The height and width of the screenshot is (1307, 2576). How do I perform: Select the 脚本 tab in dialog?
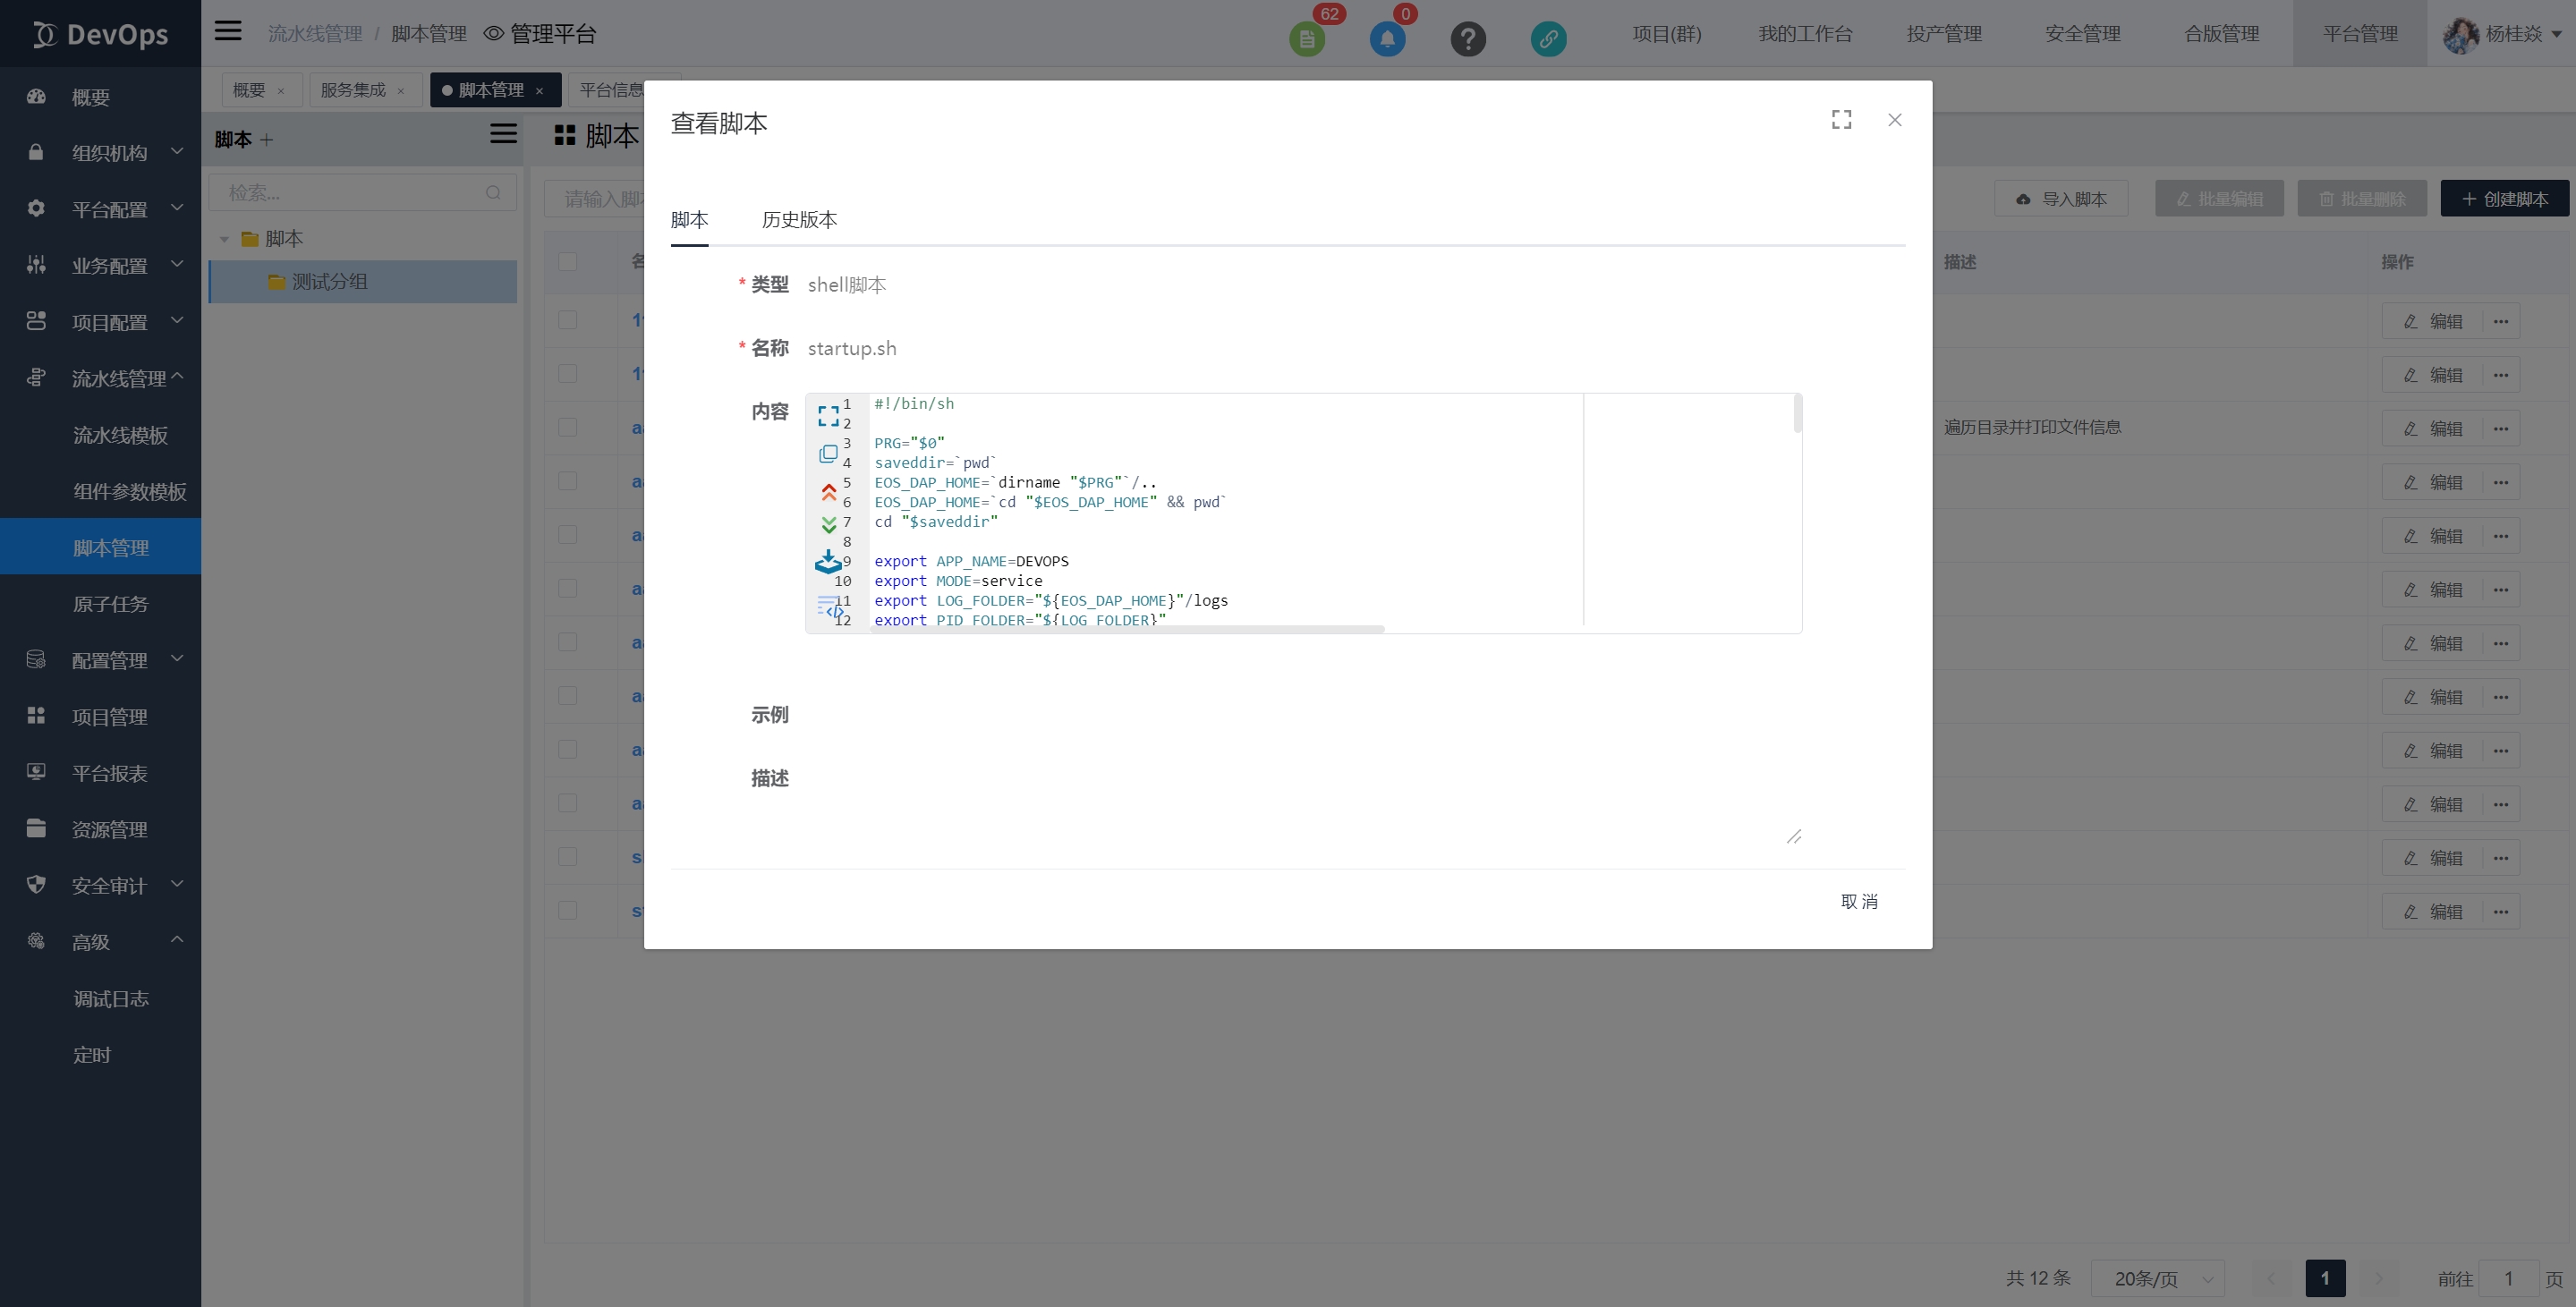point(689,220)
